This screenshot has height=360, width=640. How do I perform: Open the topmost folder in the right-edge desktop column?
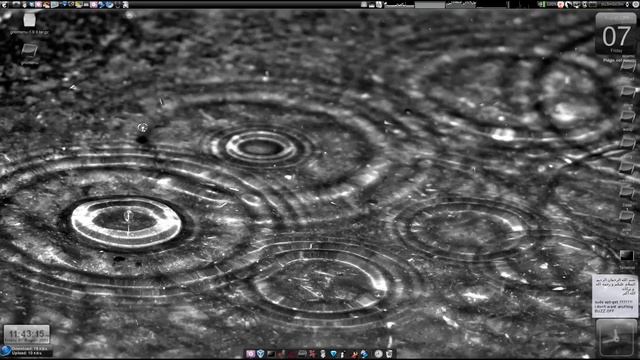[x=627, y=65]
